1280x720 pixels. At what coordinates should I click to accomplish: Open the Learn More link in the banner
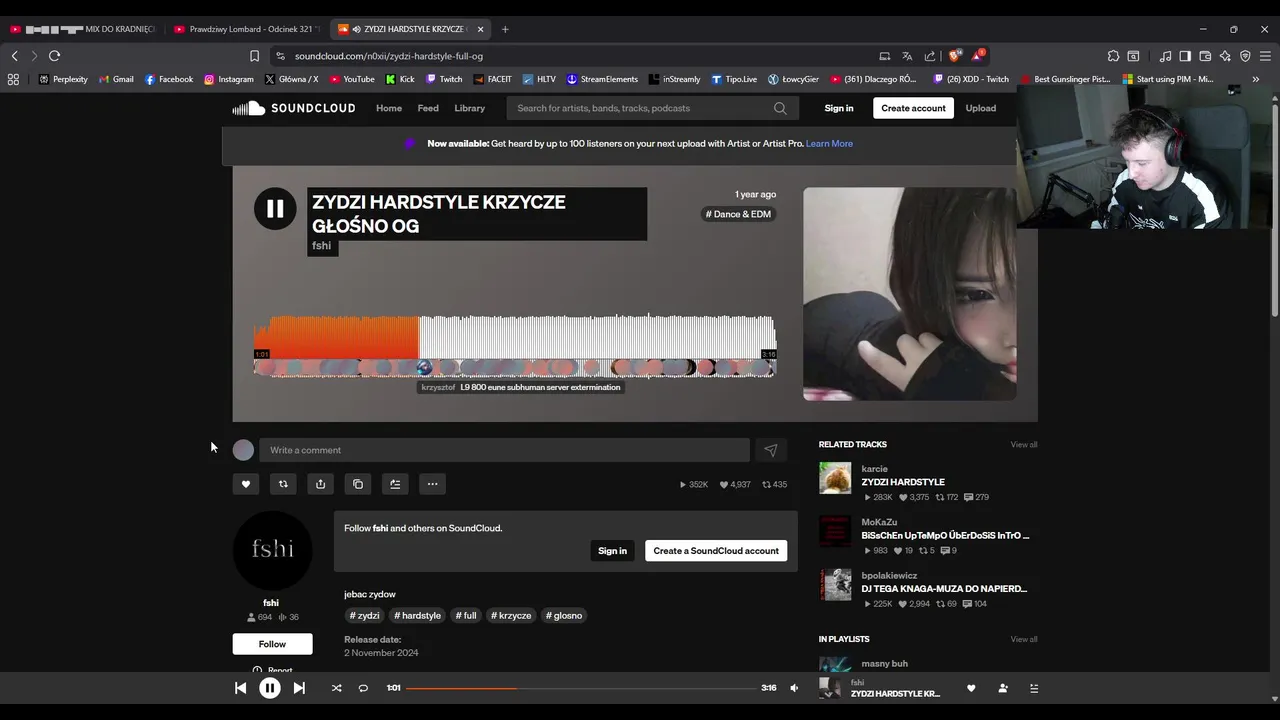pos(829,144)
